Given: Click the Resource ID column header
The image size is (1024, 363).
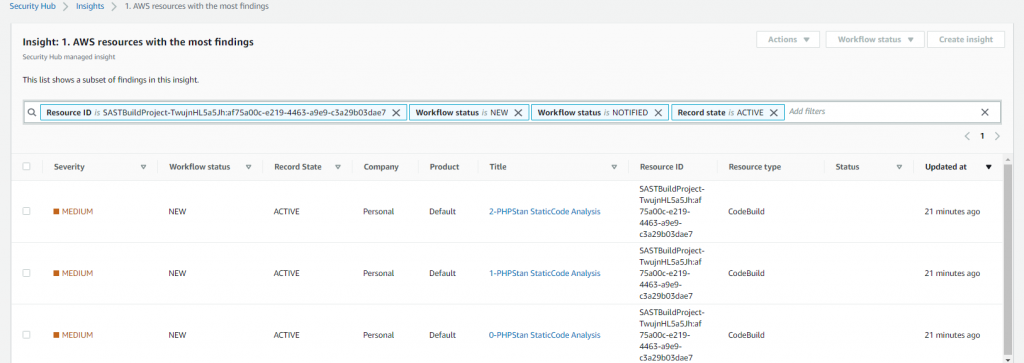Looking at the screenshot, I should coord(662,167).
